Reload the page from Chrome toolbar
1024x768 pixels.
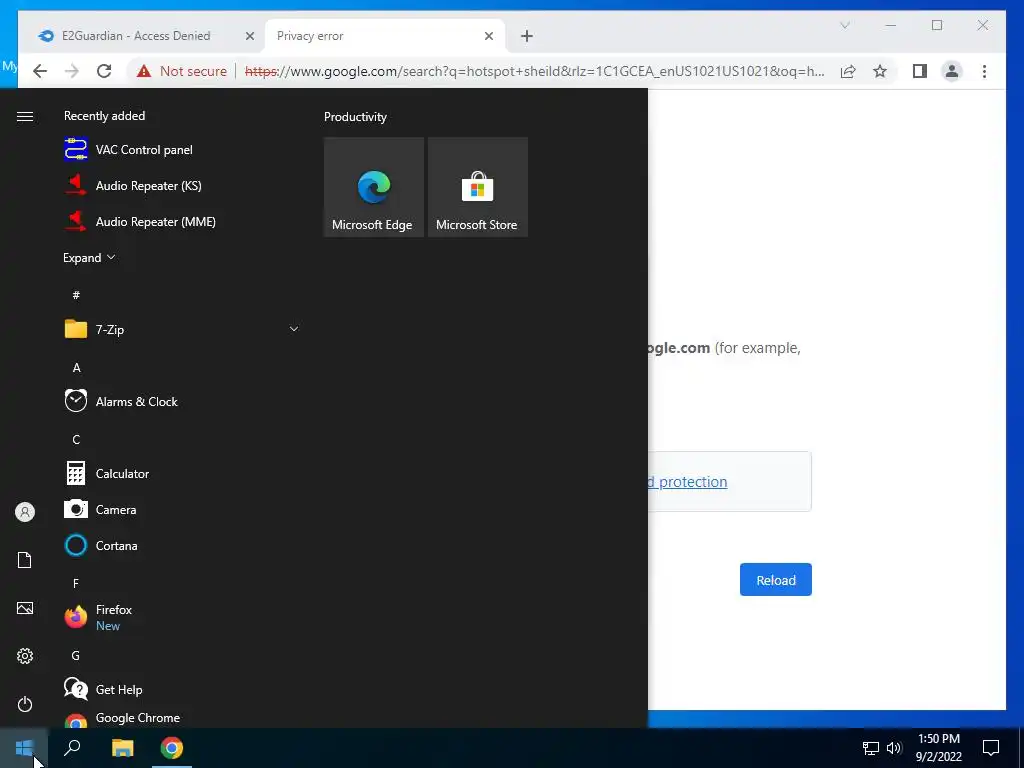coord(104,71)
